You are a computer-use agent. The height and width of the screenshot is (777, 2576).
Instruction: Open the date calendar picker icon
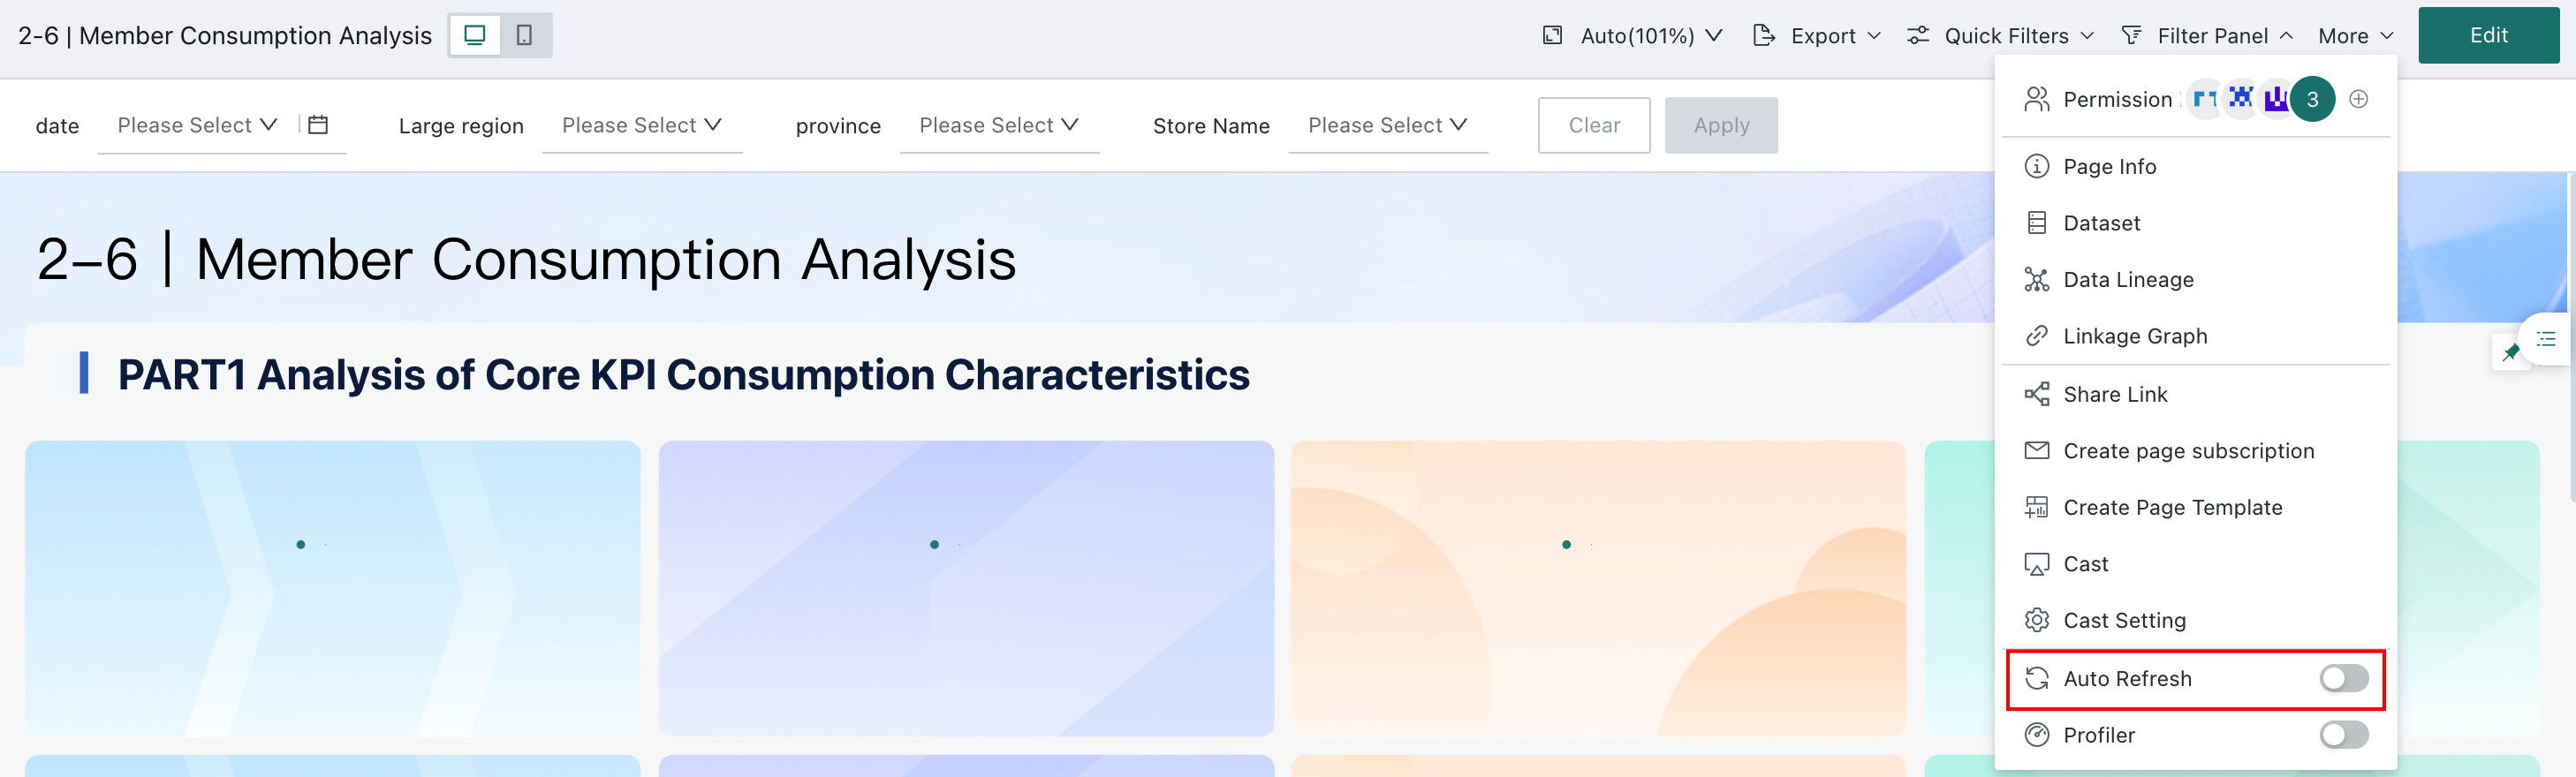click(x=318, y=125)
